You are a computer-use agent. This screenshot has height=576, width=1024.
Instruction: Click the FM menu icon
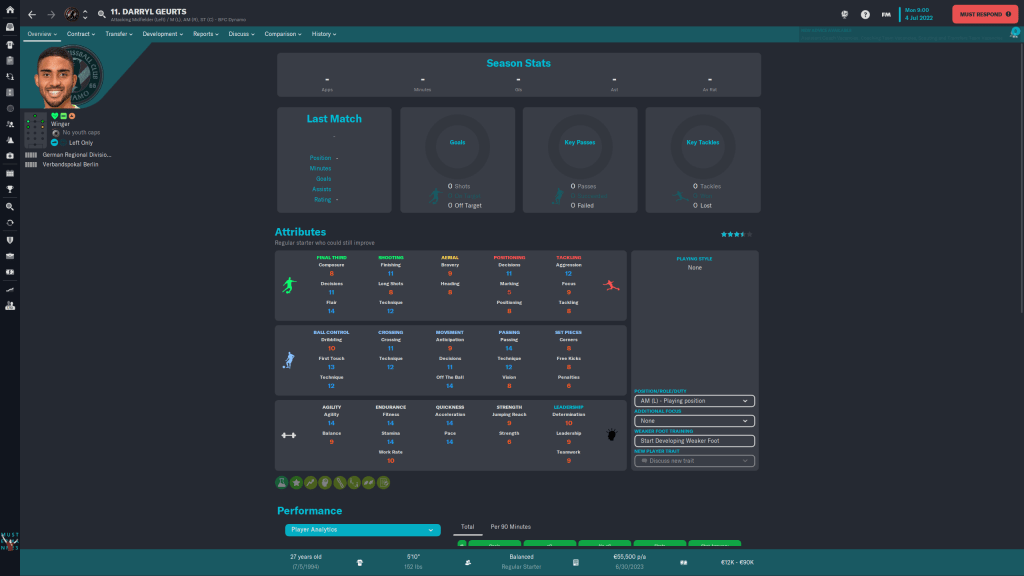(x=886, y=15)
